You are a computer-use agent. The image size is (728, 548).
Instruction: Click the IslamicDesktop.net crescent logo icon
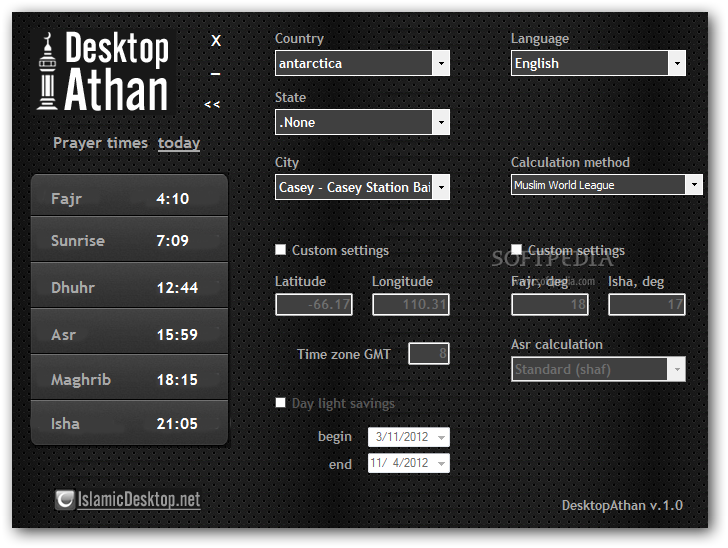click(65, 500)
